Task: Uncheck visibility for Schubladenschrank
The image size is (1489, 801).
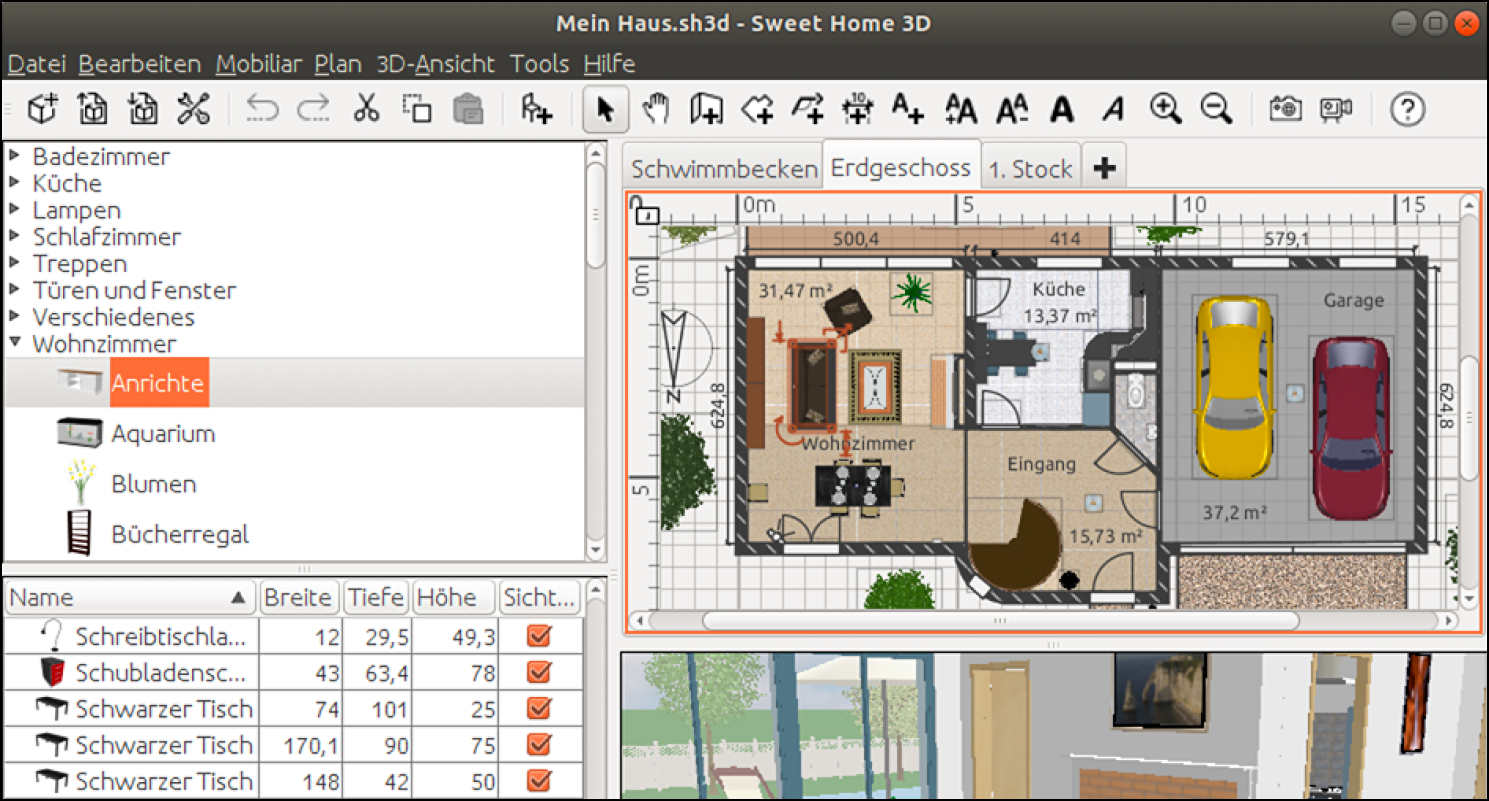Action: pos(540,672)
